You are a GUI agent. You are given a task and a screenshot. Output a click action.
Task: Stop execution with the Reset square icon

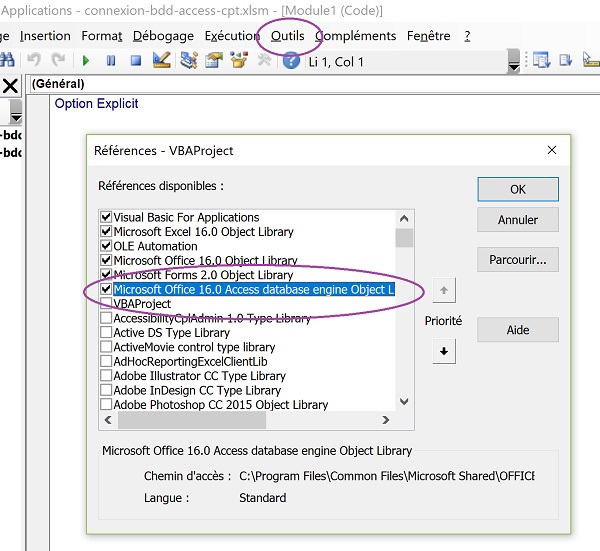point(136,60)
